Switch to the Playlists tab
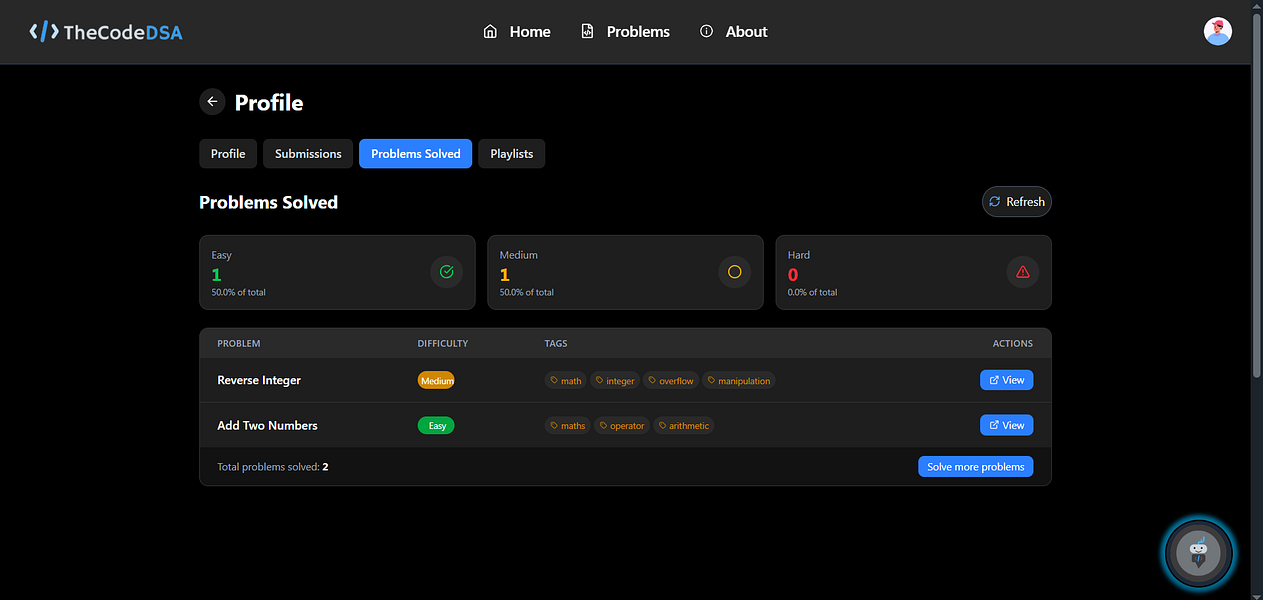This screenshot has width=1263, height=600. [x=512, y=154]
